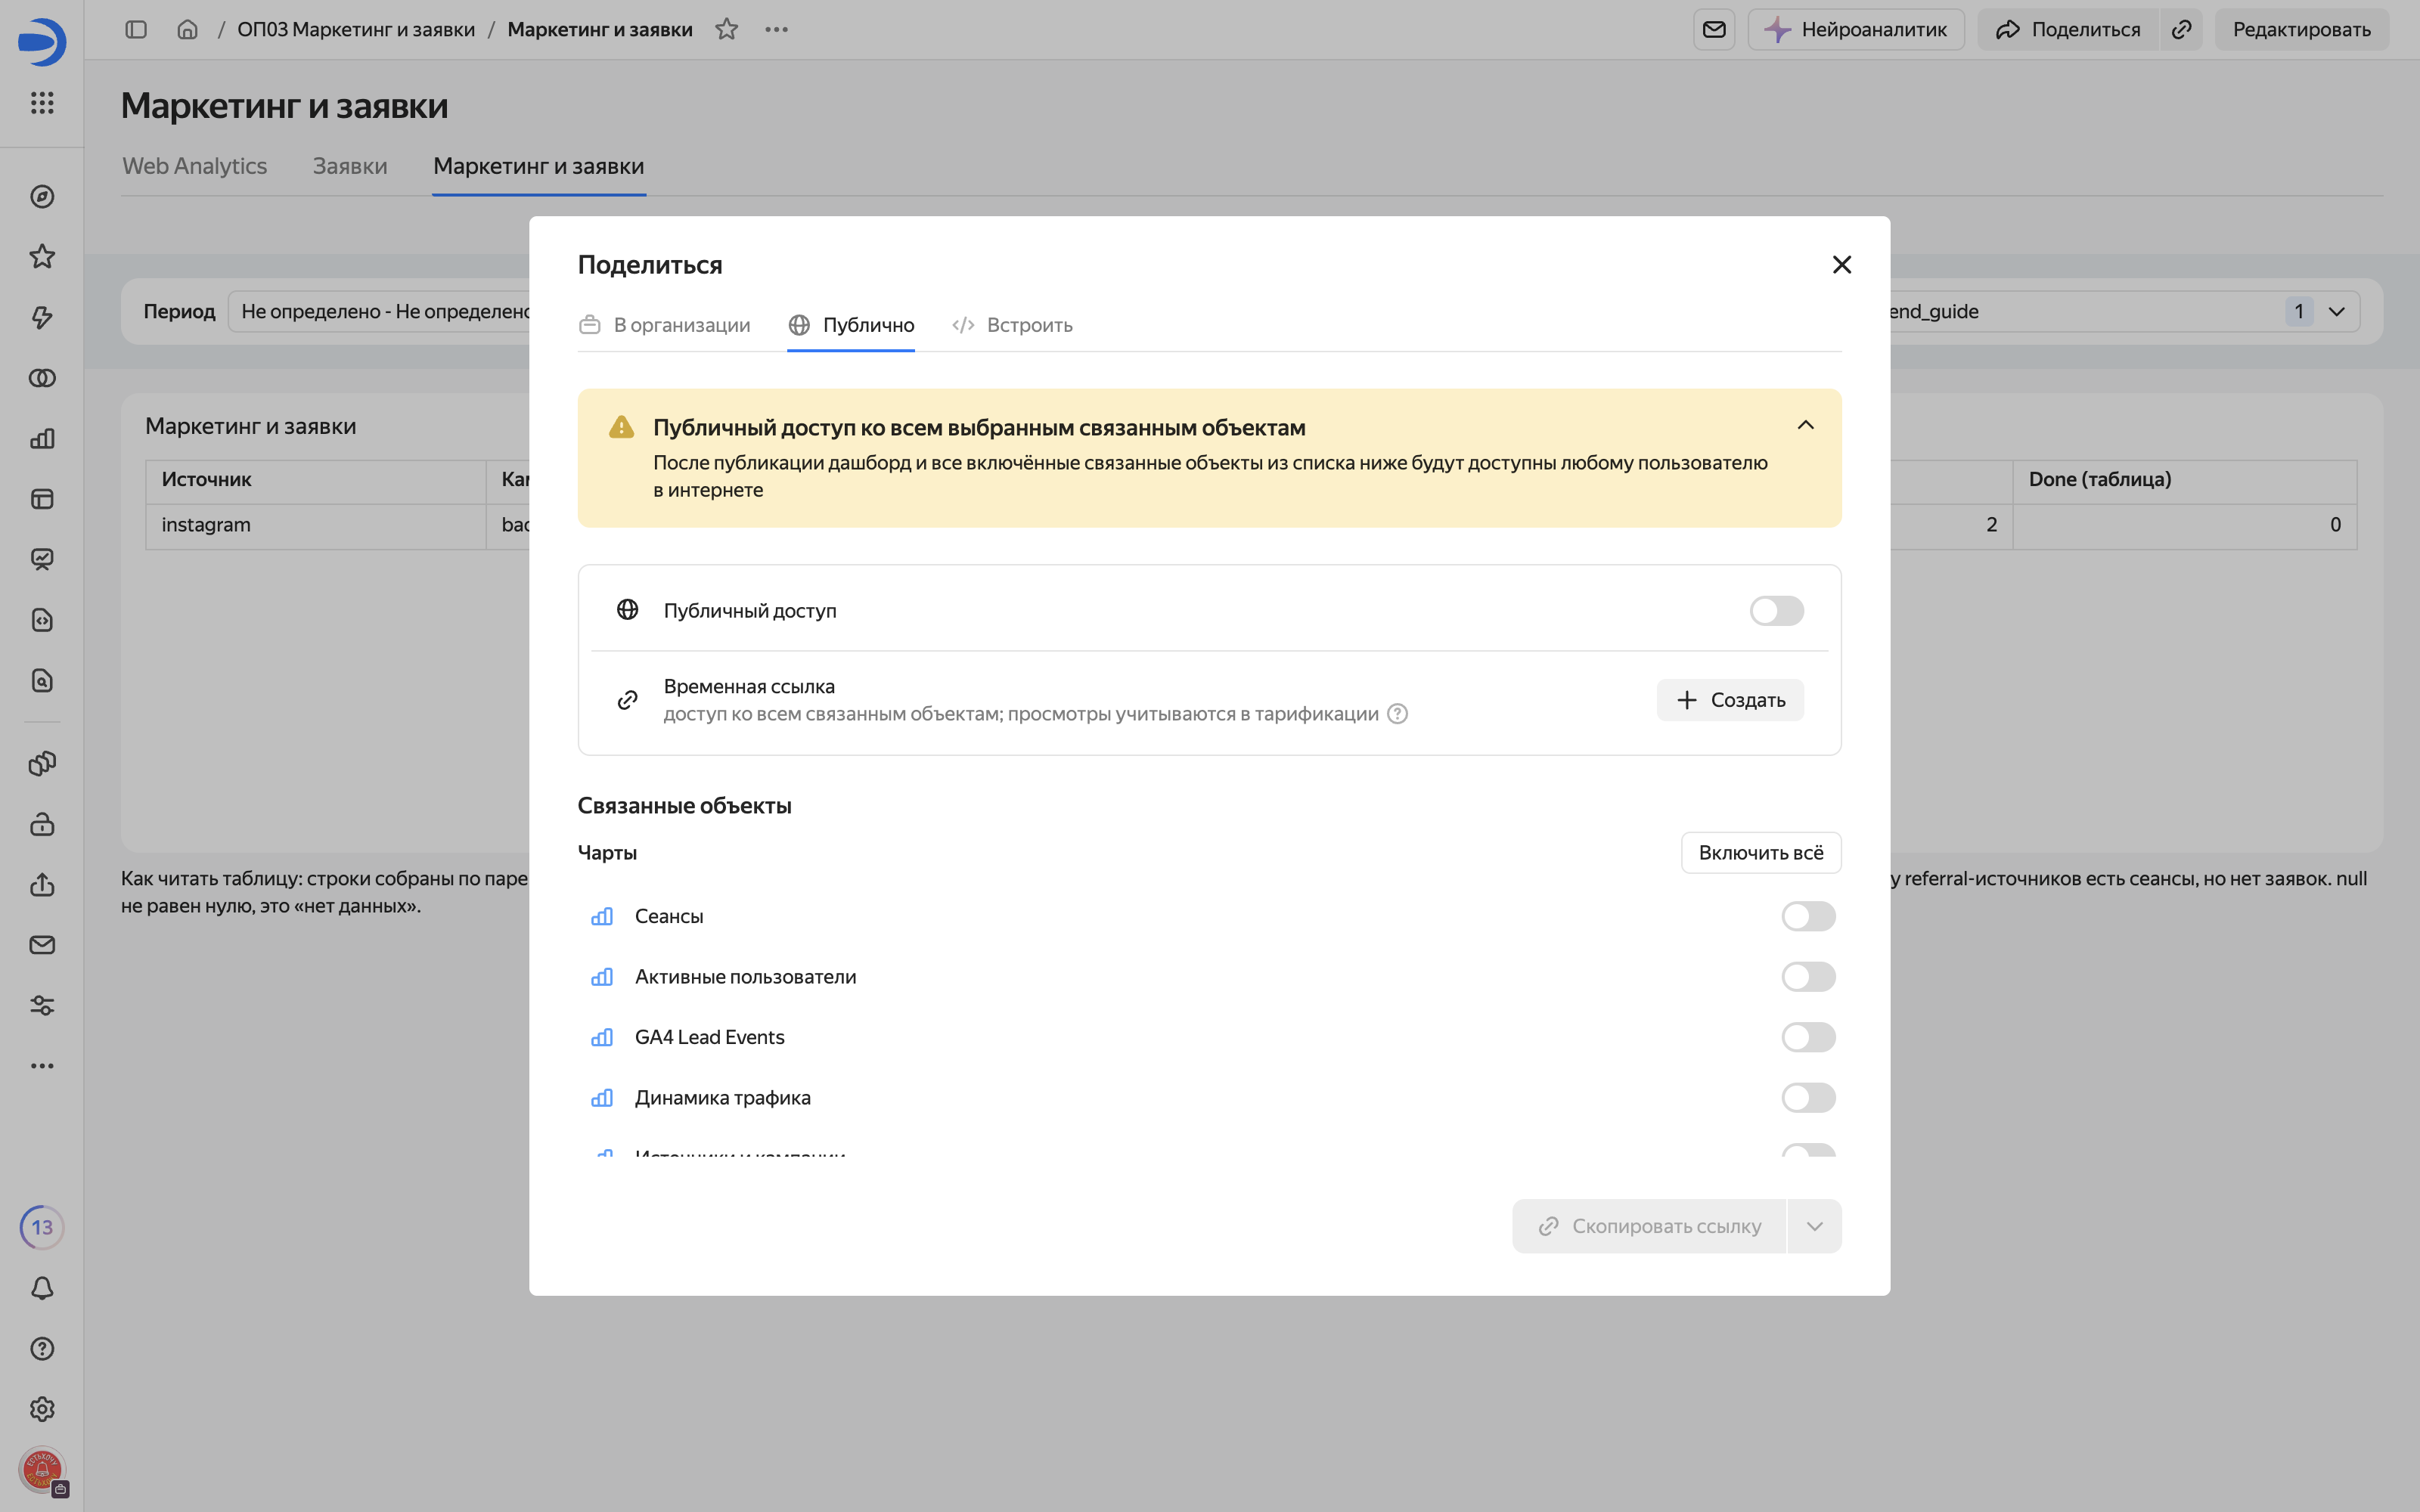Image resolution: width=2420 pixels, height=1512 pixels.
Task: Open the help question mark icon
Action: tap(42, 1349)
